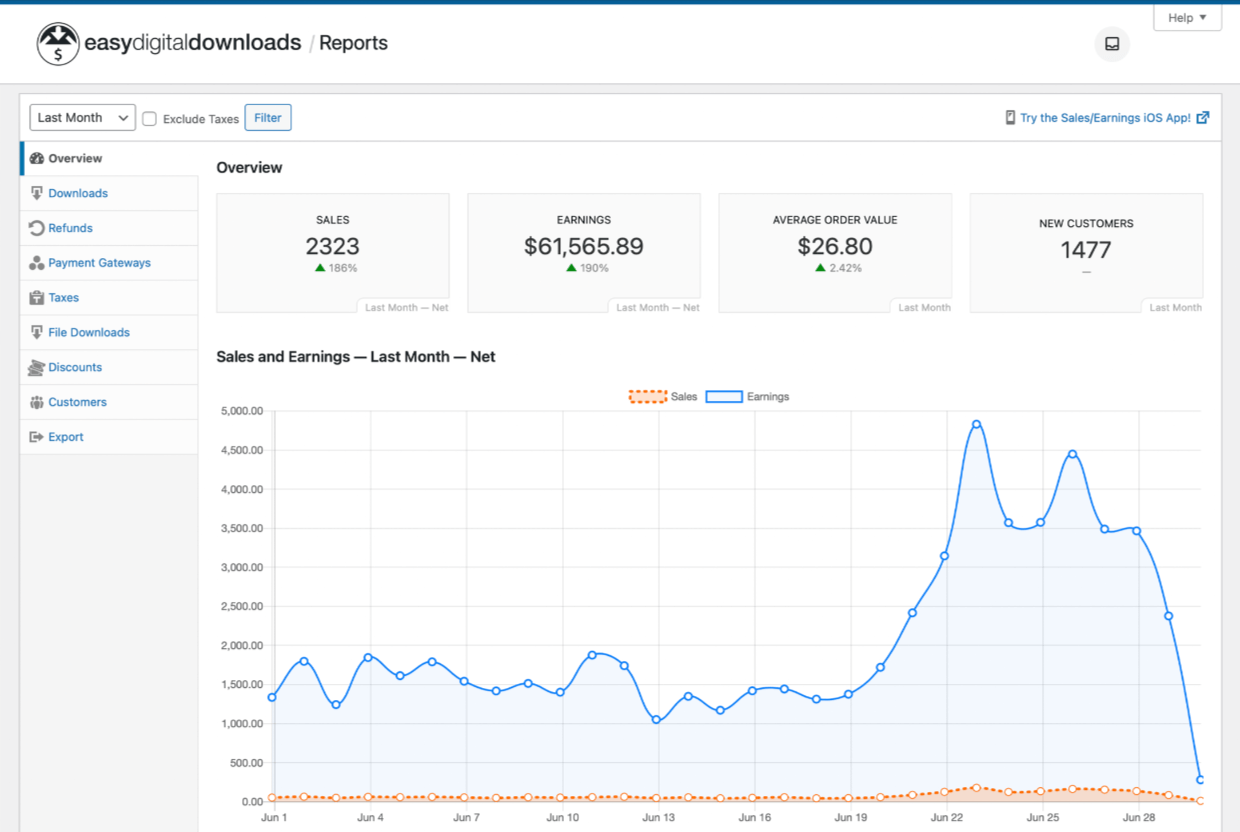Viewport: 1240px width, 832px height.
Task: Select the Customers icon in the report list
Action: click(36, 402)
